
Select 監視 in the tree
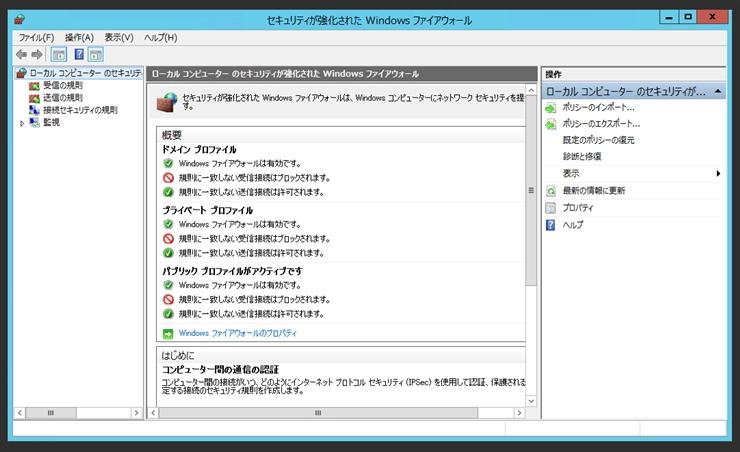point(51,122)
